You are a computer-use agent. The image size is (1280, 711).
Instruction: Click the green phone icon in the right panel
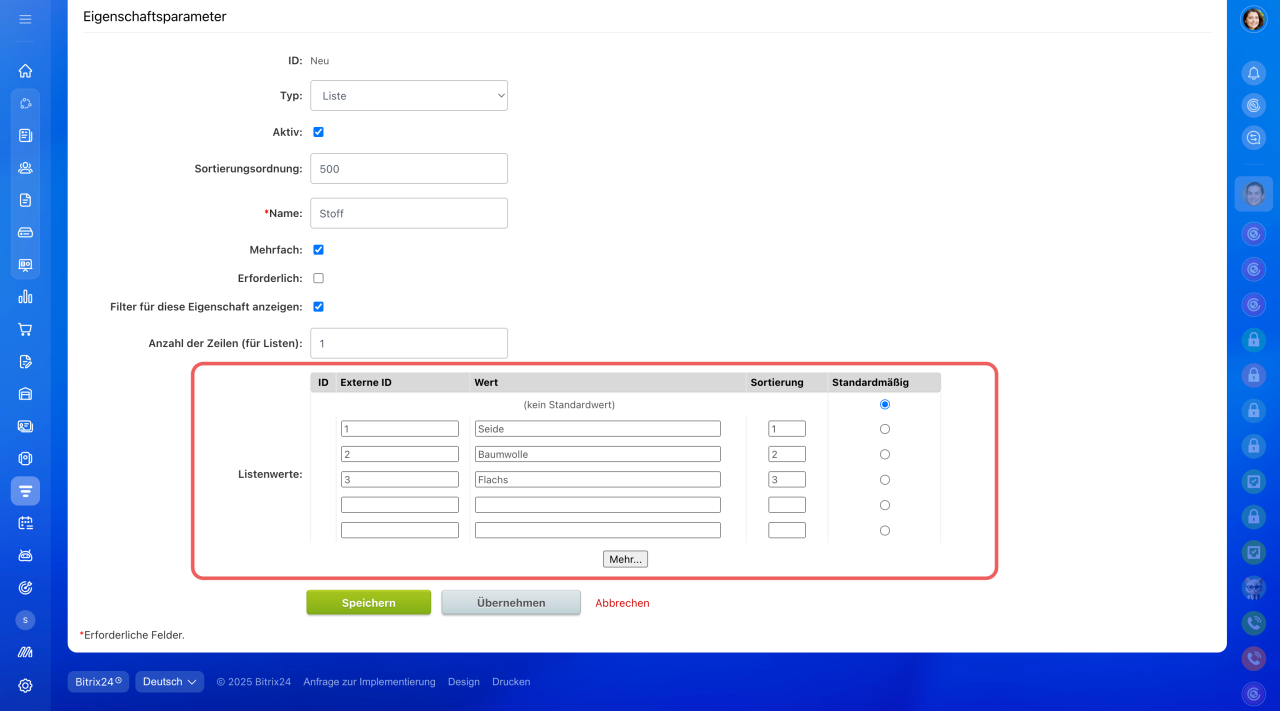click(1254, 623)
